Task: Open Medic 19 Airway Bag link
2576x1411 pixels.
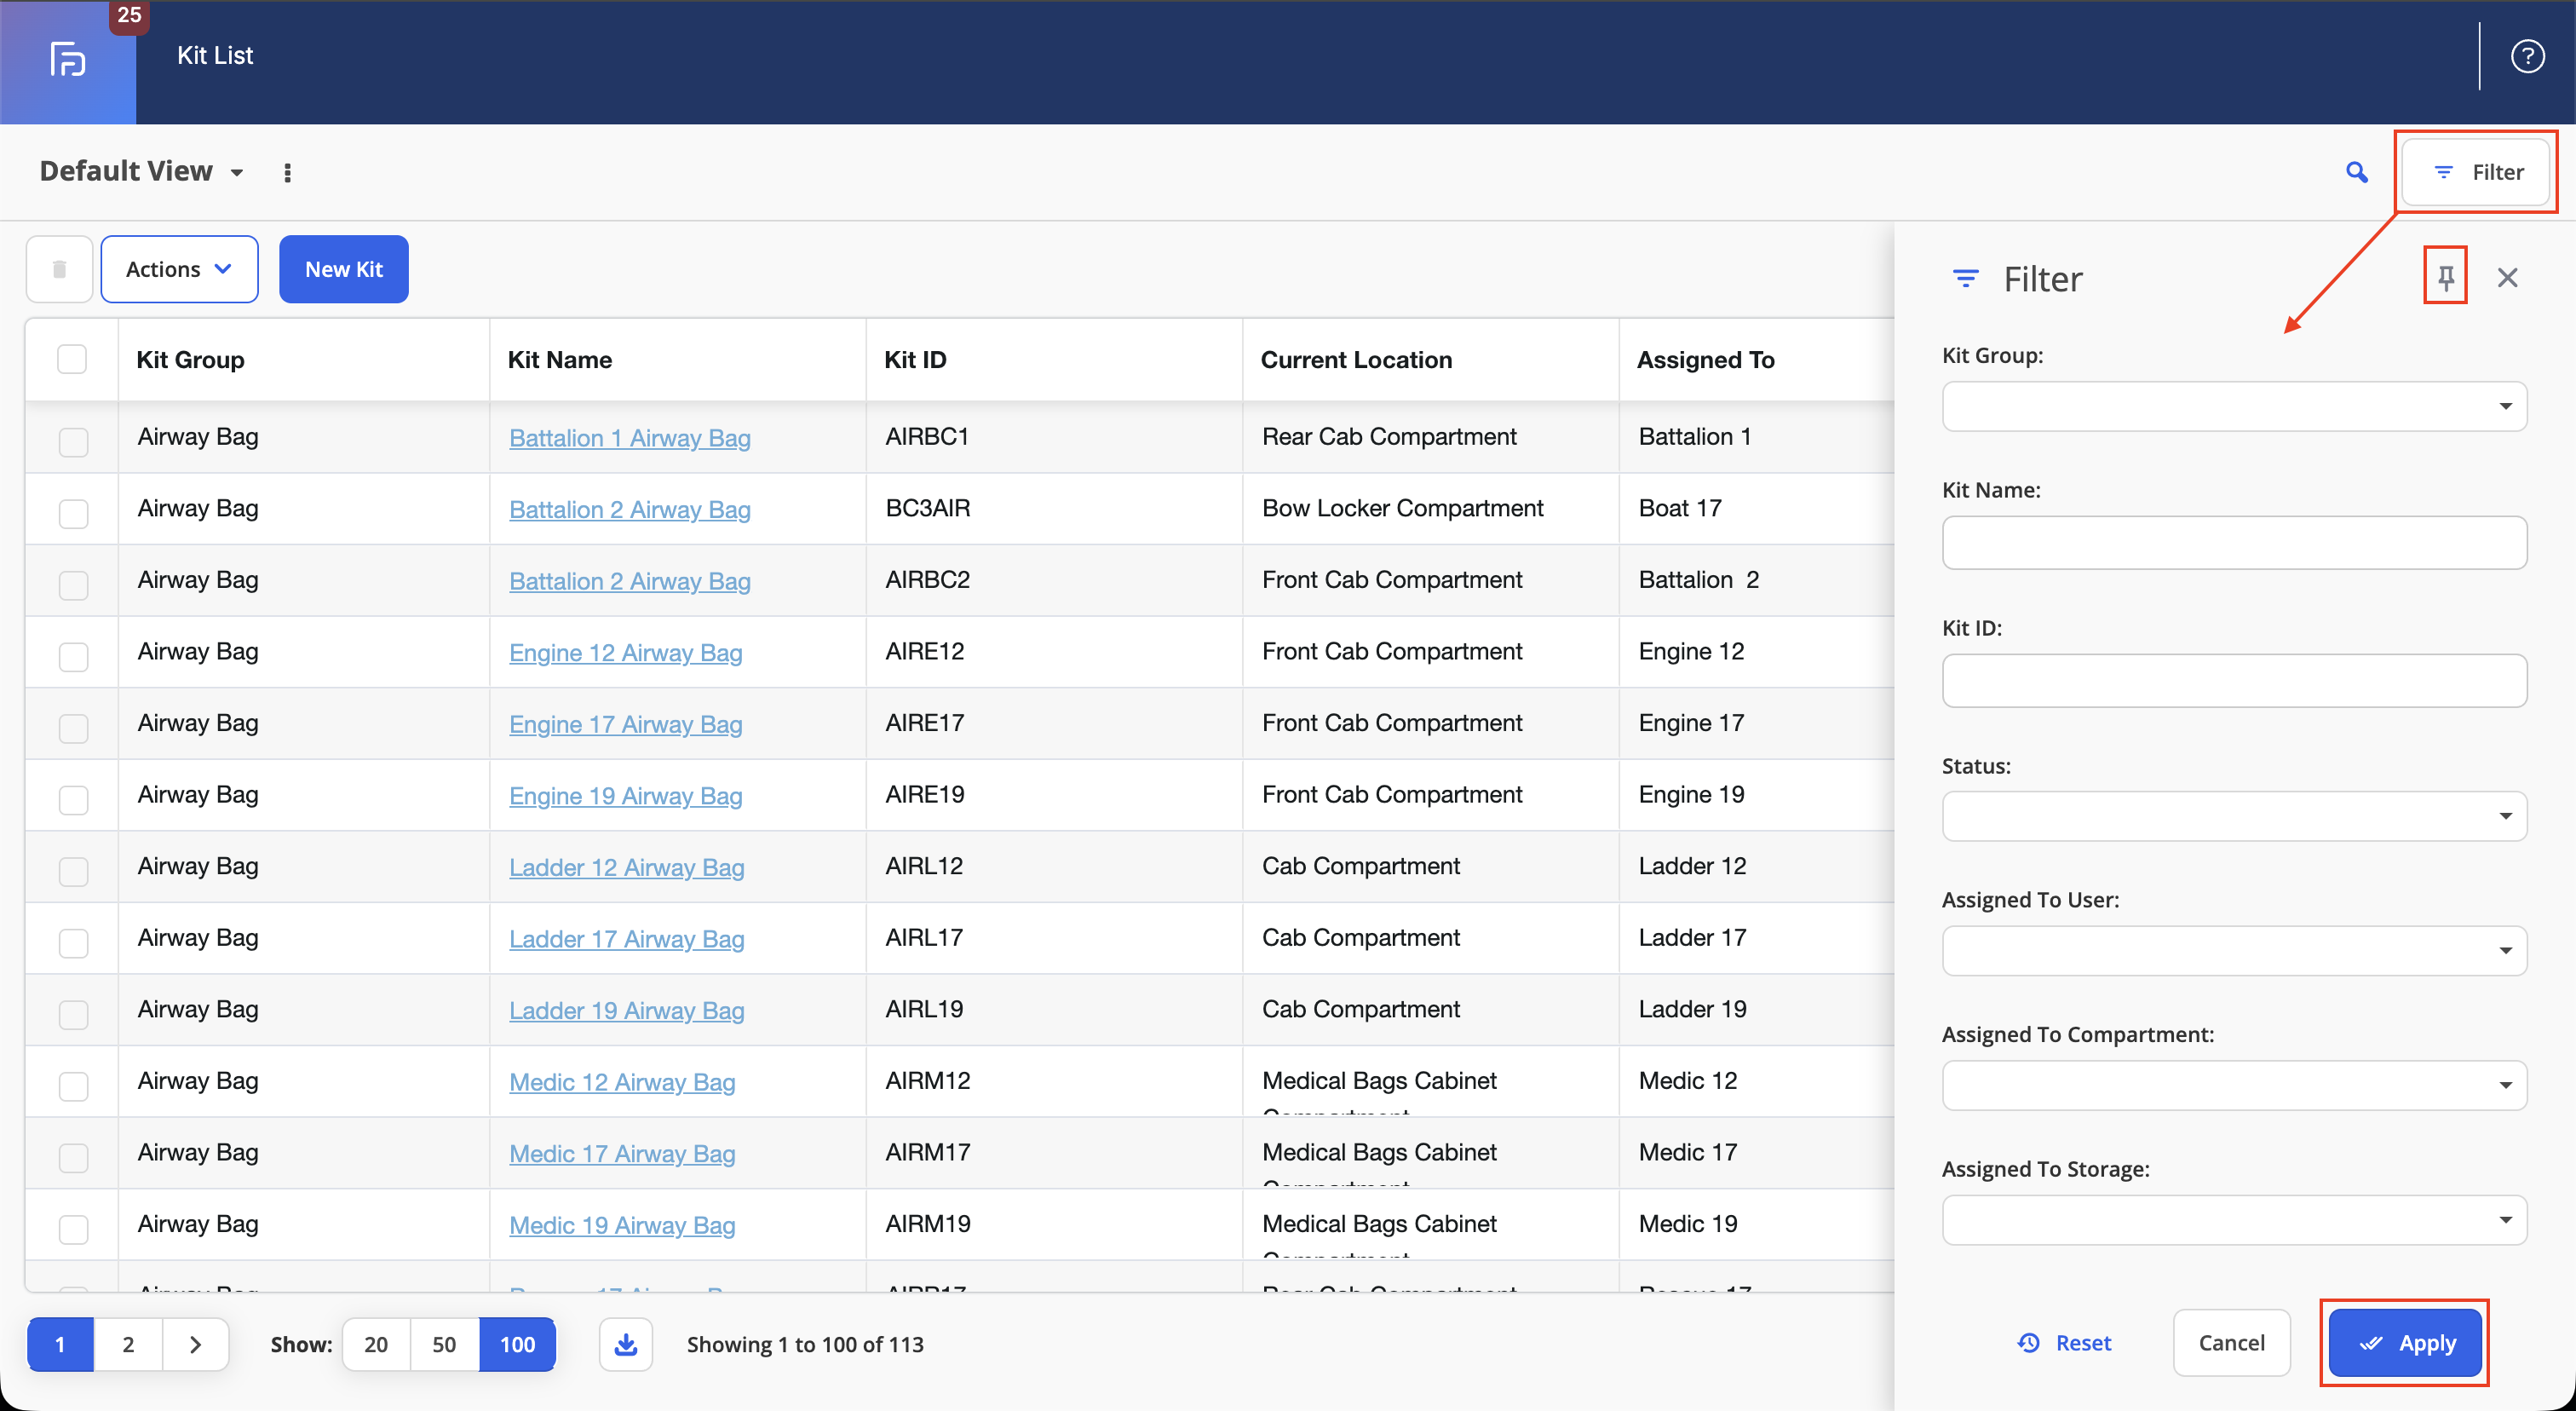Action: pyautogui.click(x=622, y=1224)
